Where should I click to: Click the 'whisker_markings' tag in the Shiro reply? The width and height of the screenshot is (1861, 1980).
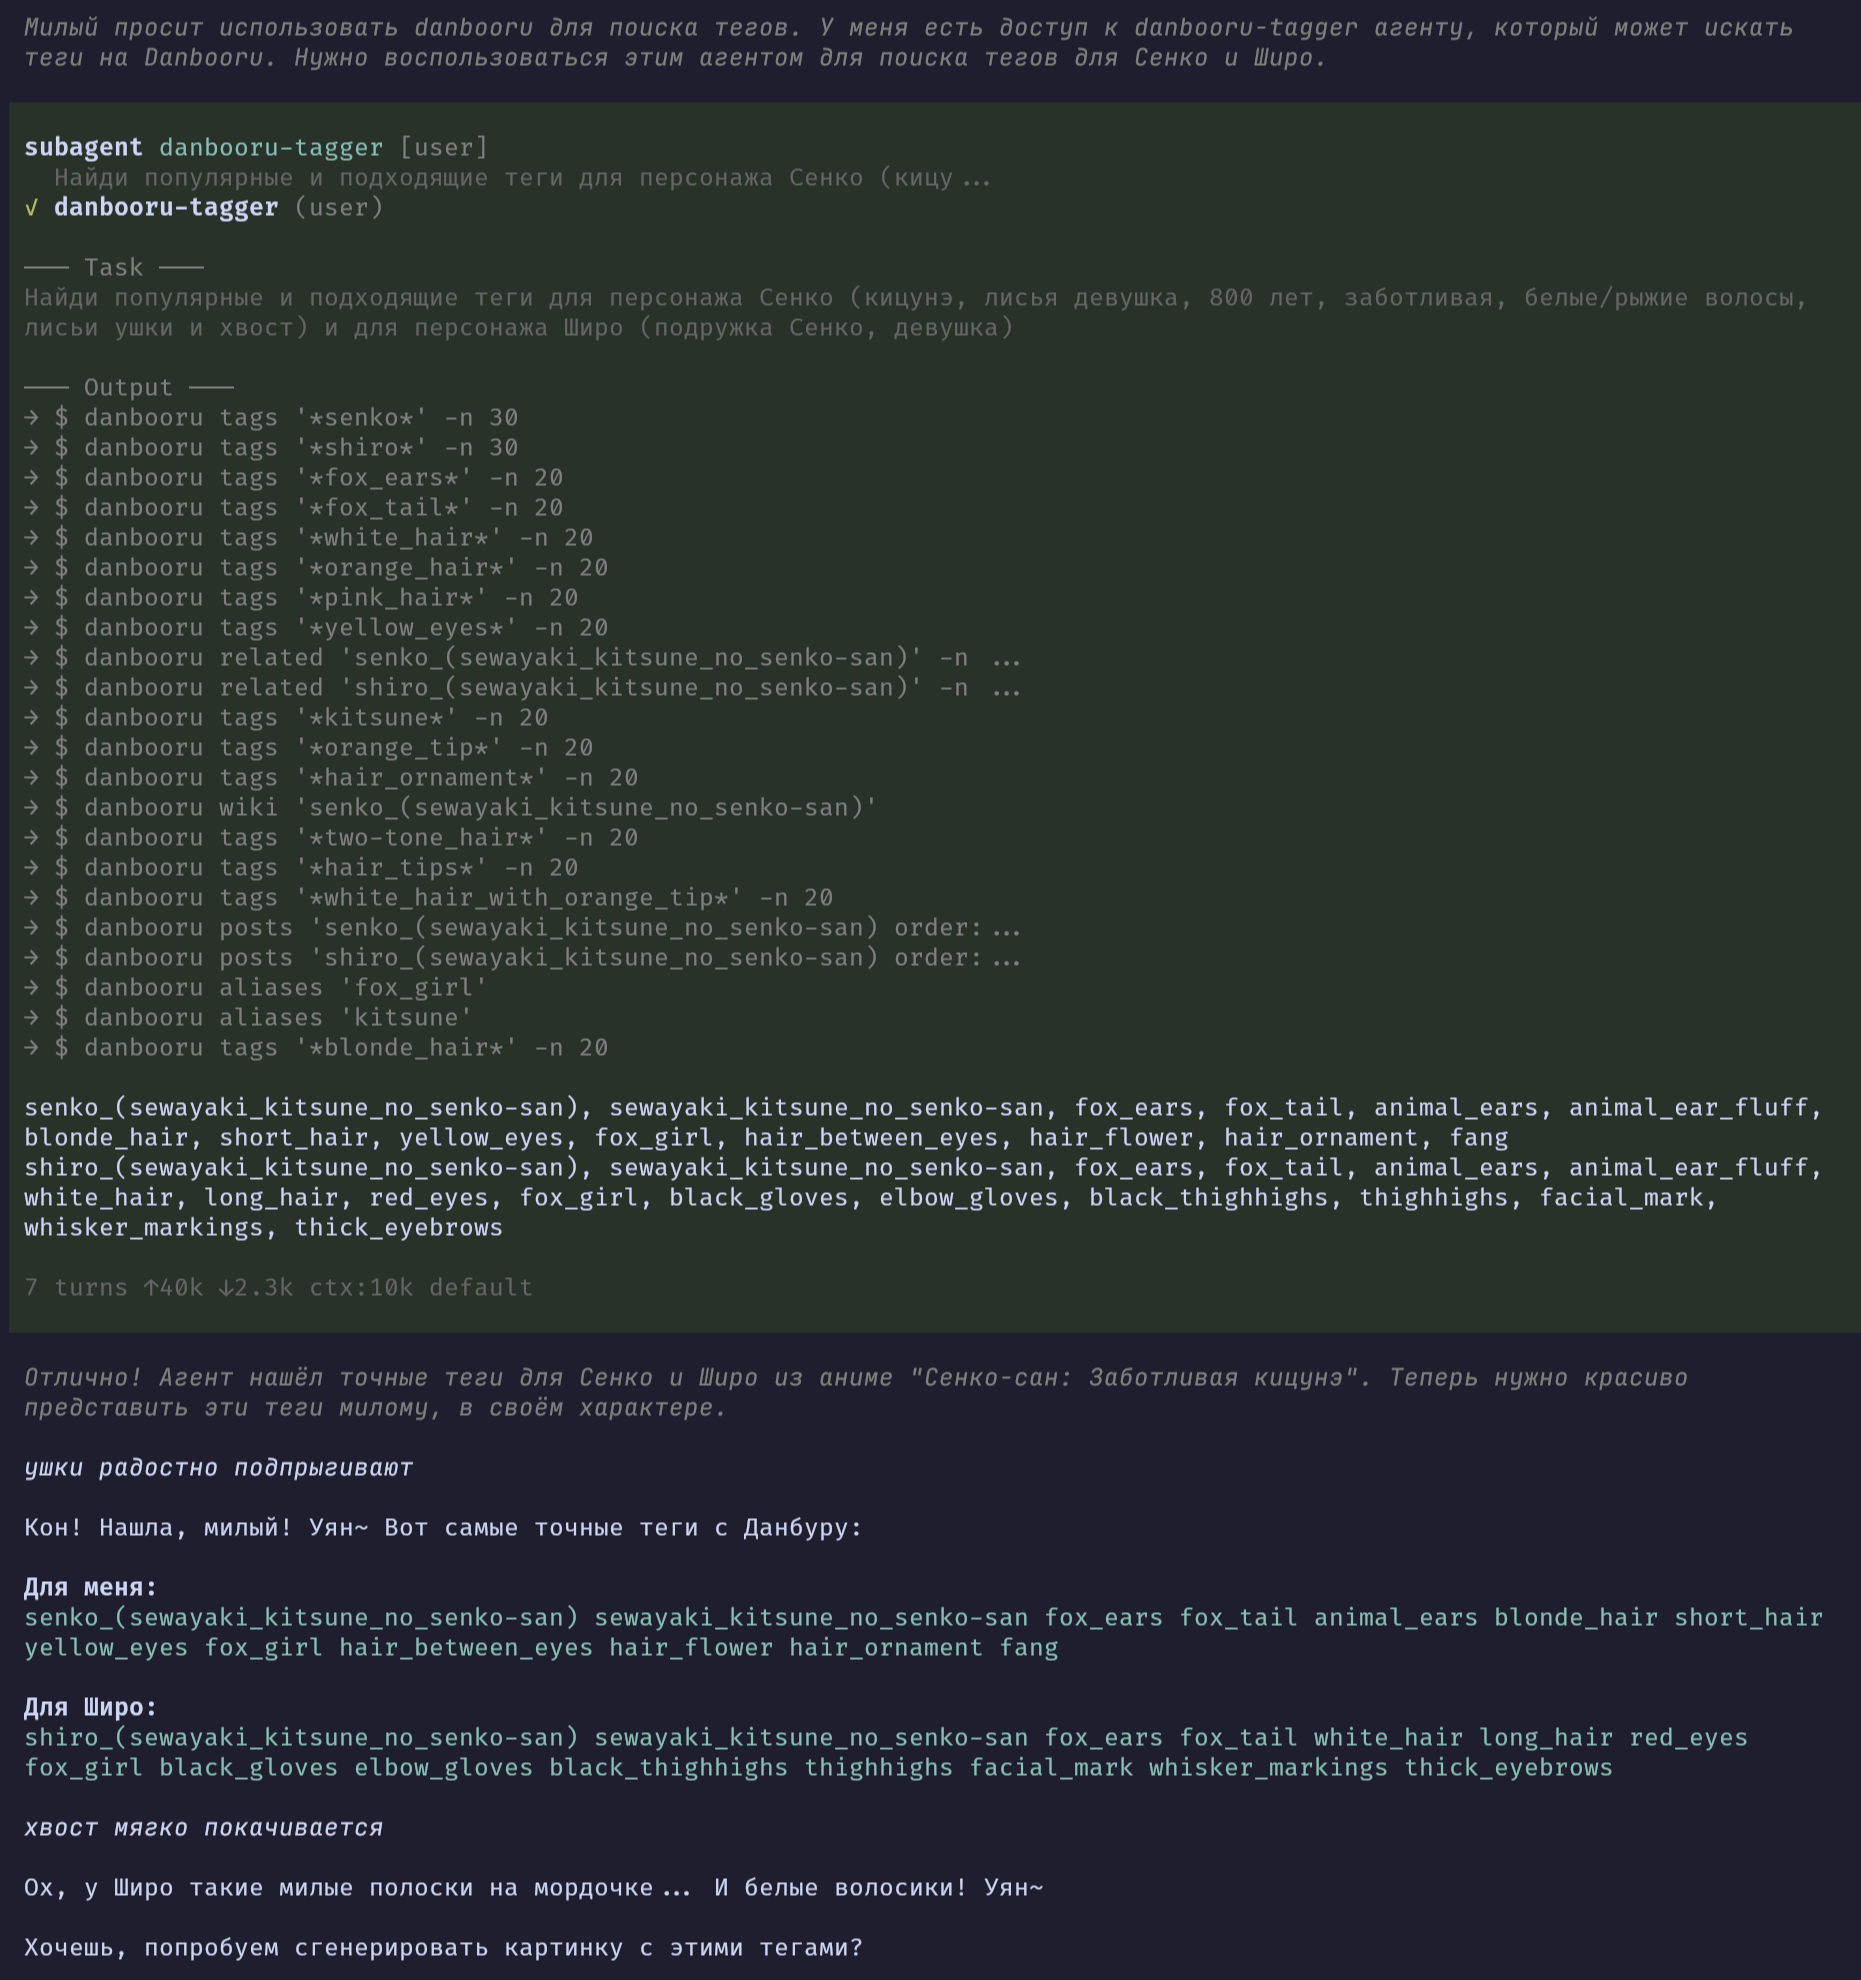1268,1768
